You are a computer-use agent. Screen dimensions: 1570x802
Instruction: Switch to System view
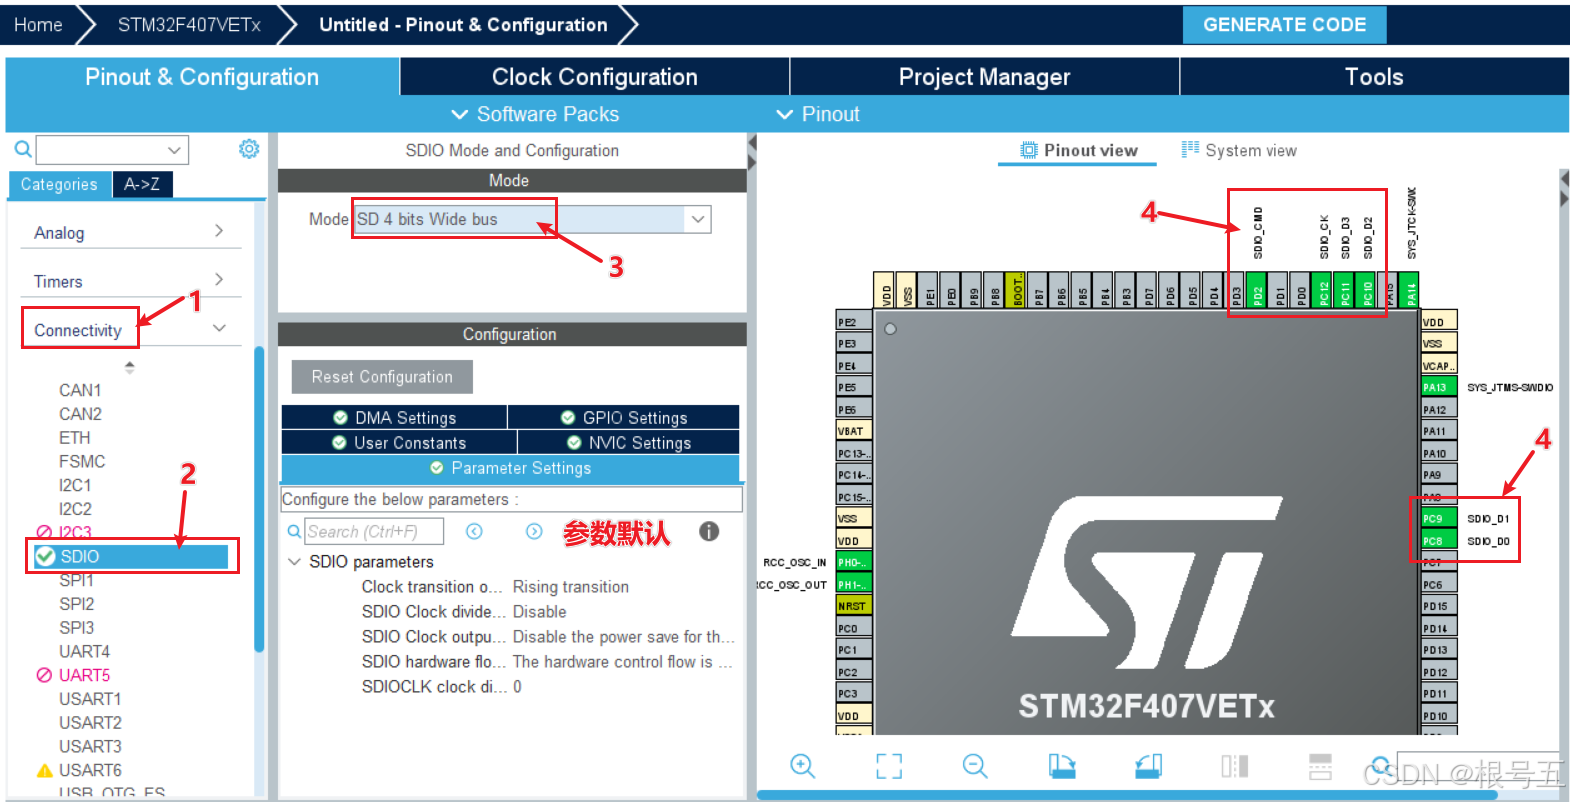[1239, 150]
